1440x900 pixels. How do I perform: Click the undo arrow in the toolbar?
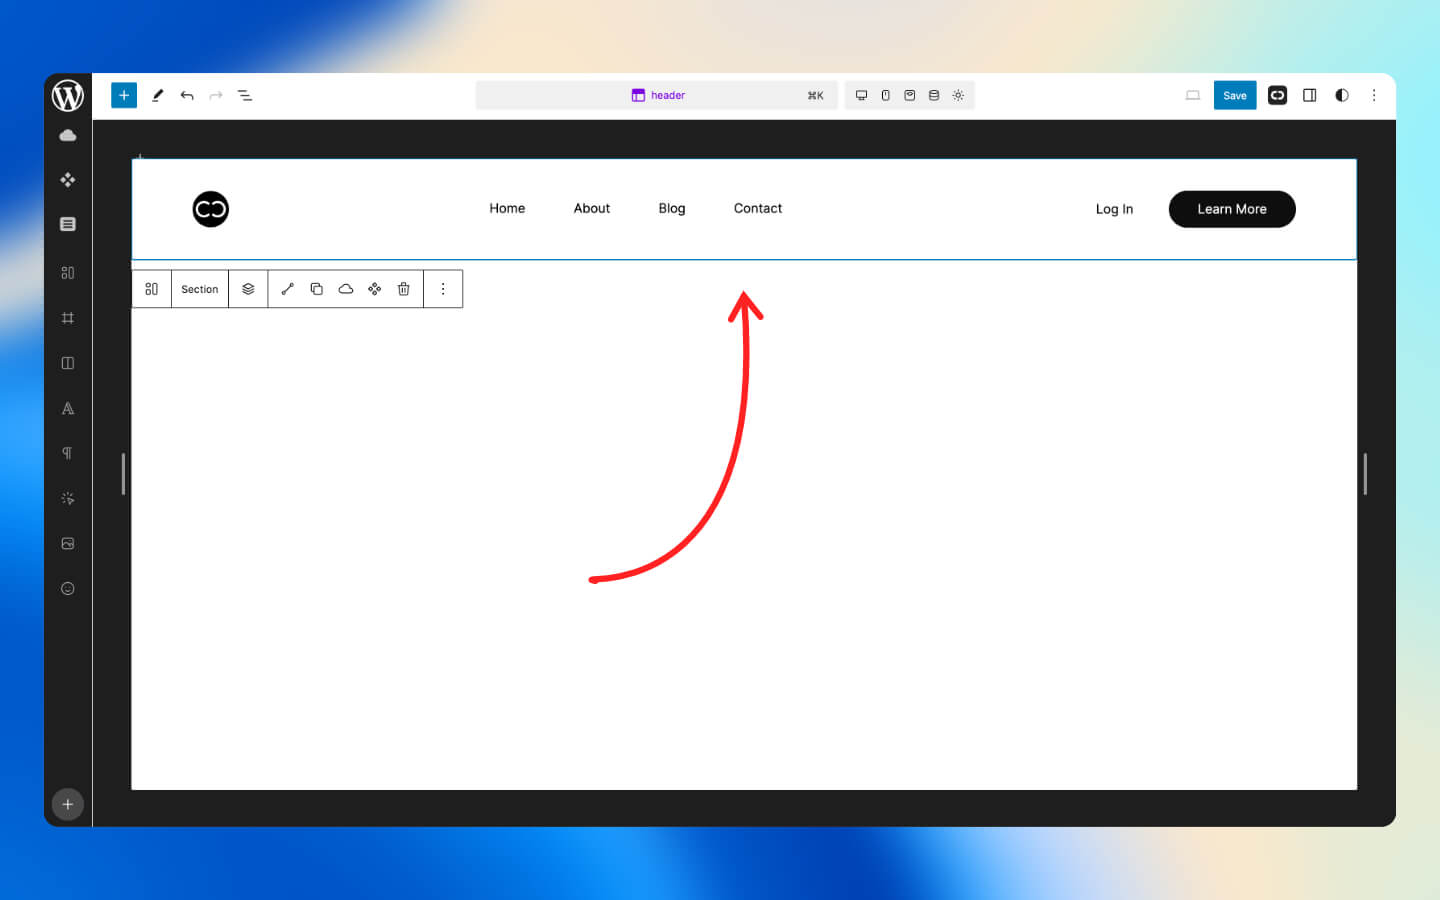187,95
